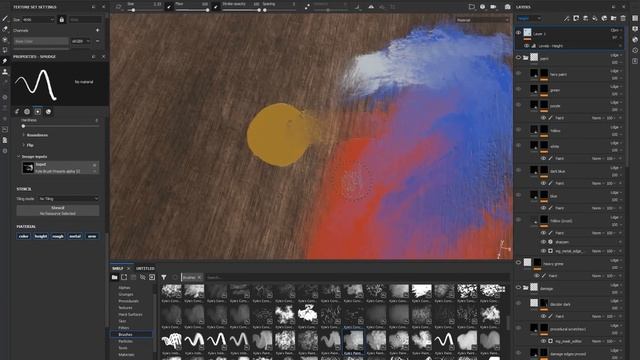
Task: Switch to the Untitled shelf tab
Action: point(145,269)
